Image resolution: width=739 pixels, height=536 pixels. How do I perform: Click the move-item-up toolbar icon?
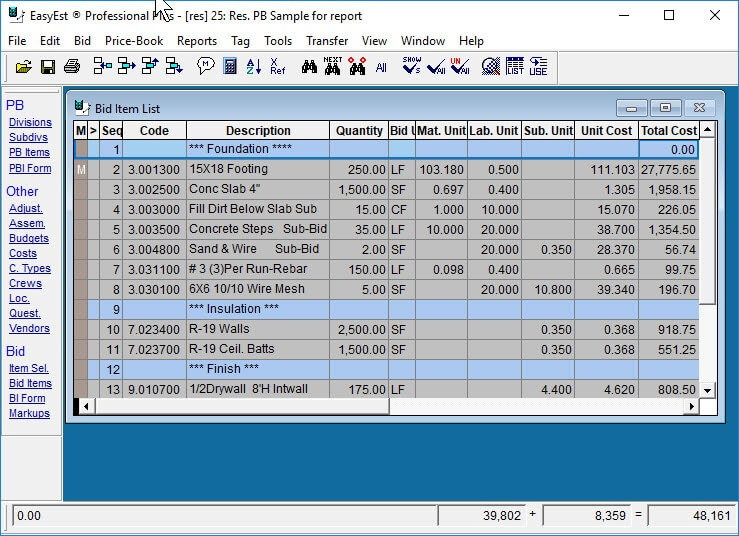pyautogui.click(x=150, y=66)
